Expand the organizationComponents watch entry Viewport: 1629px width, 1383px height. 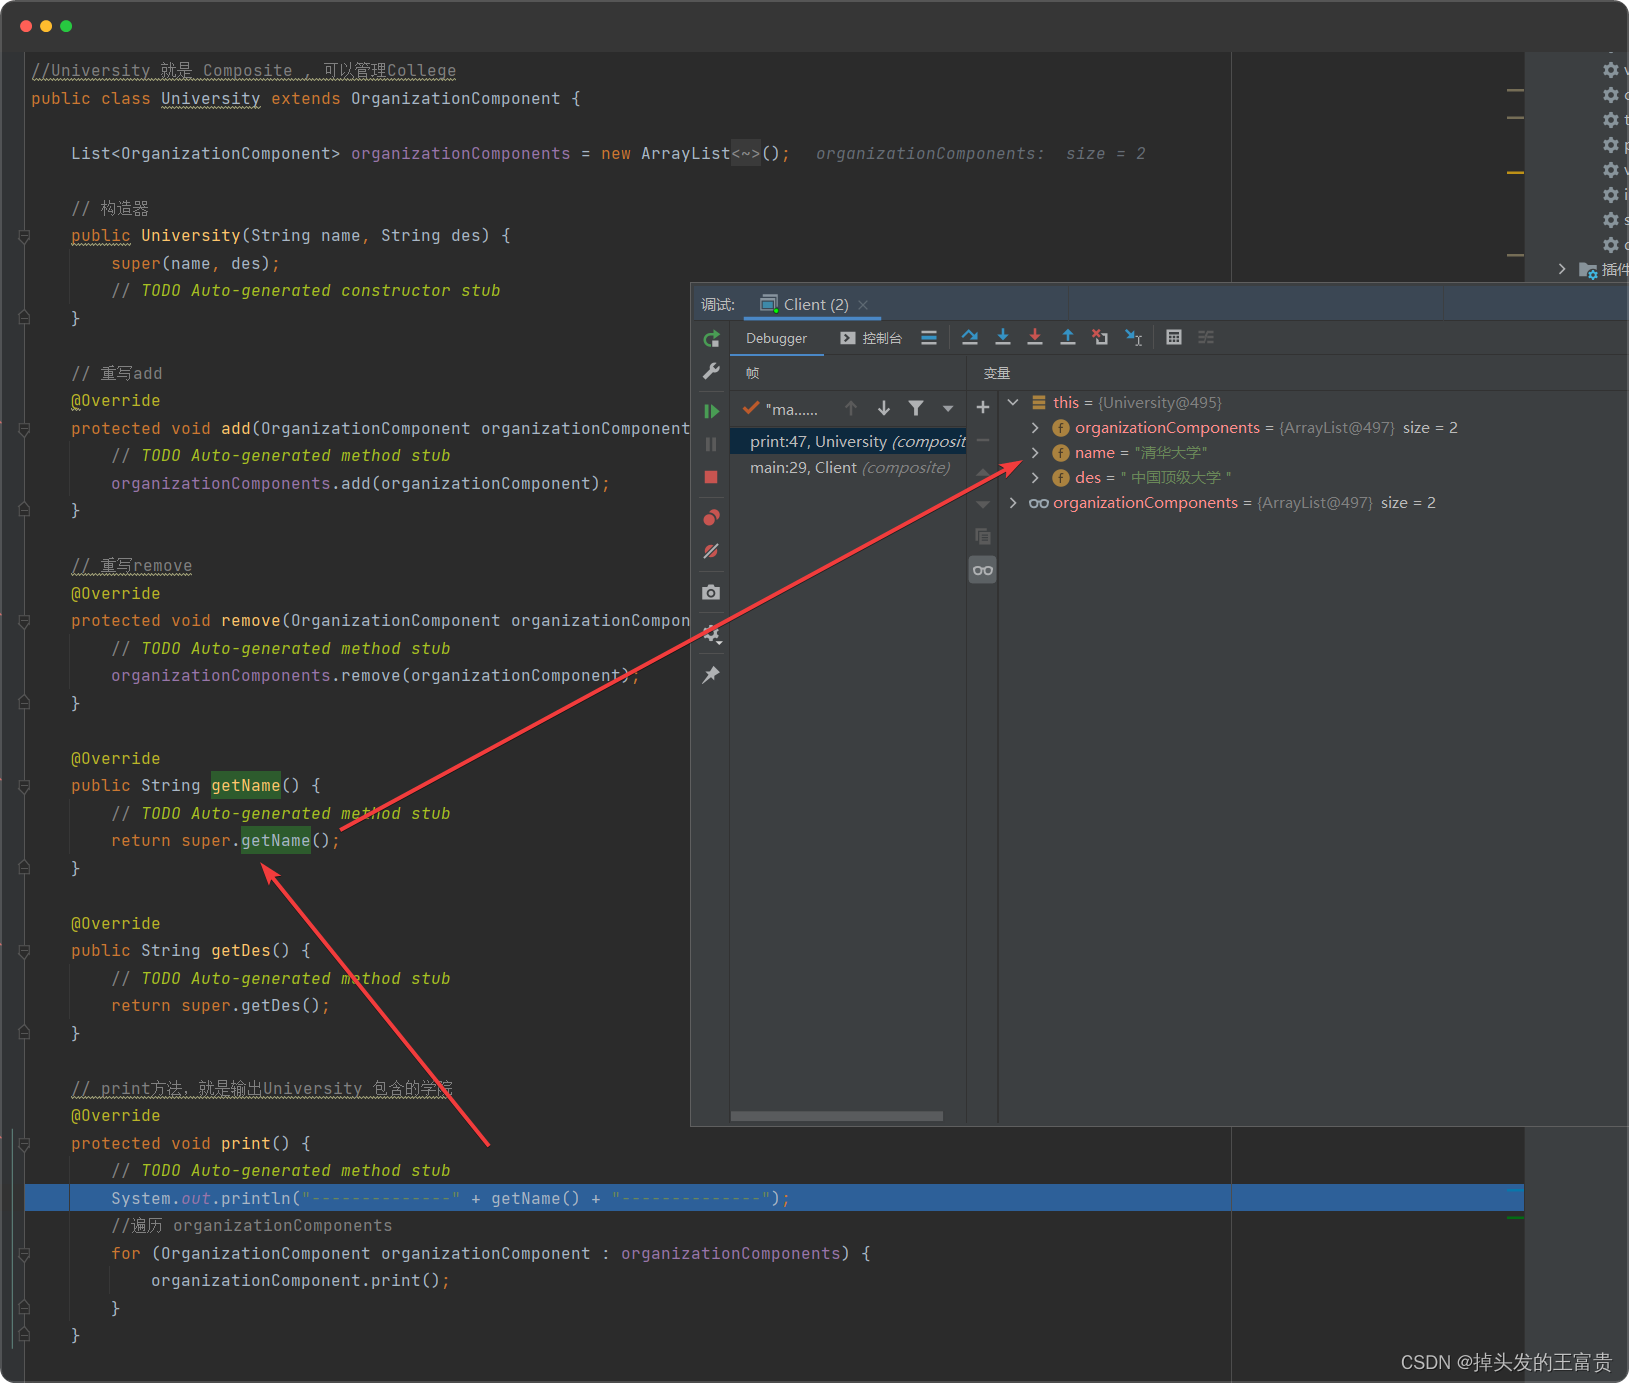(1013, 502)
